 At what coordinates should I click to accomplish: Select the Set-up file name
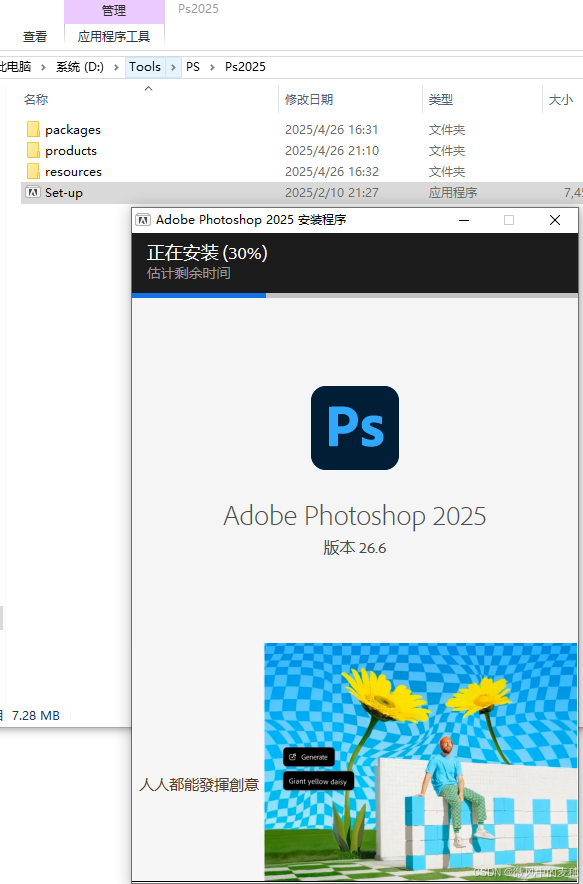point(64,192)
